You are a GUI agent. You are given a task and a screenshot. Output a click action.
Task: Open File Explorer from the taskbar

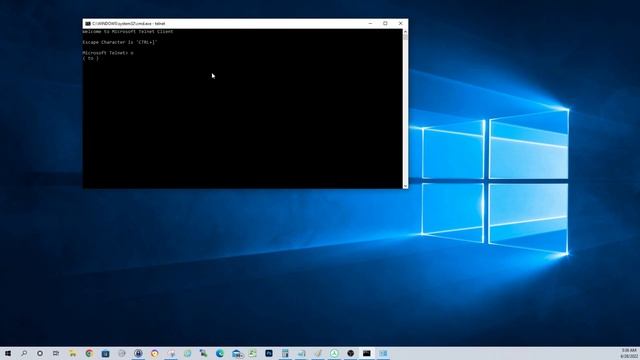tap(73, 353)
